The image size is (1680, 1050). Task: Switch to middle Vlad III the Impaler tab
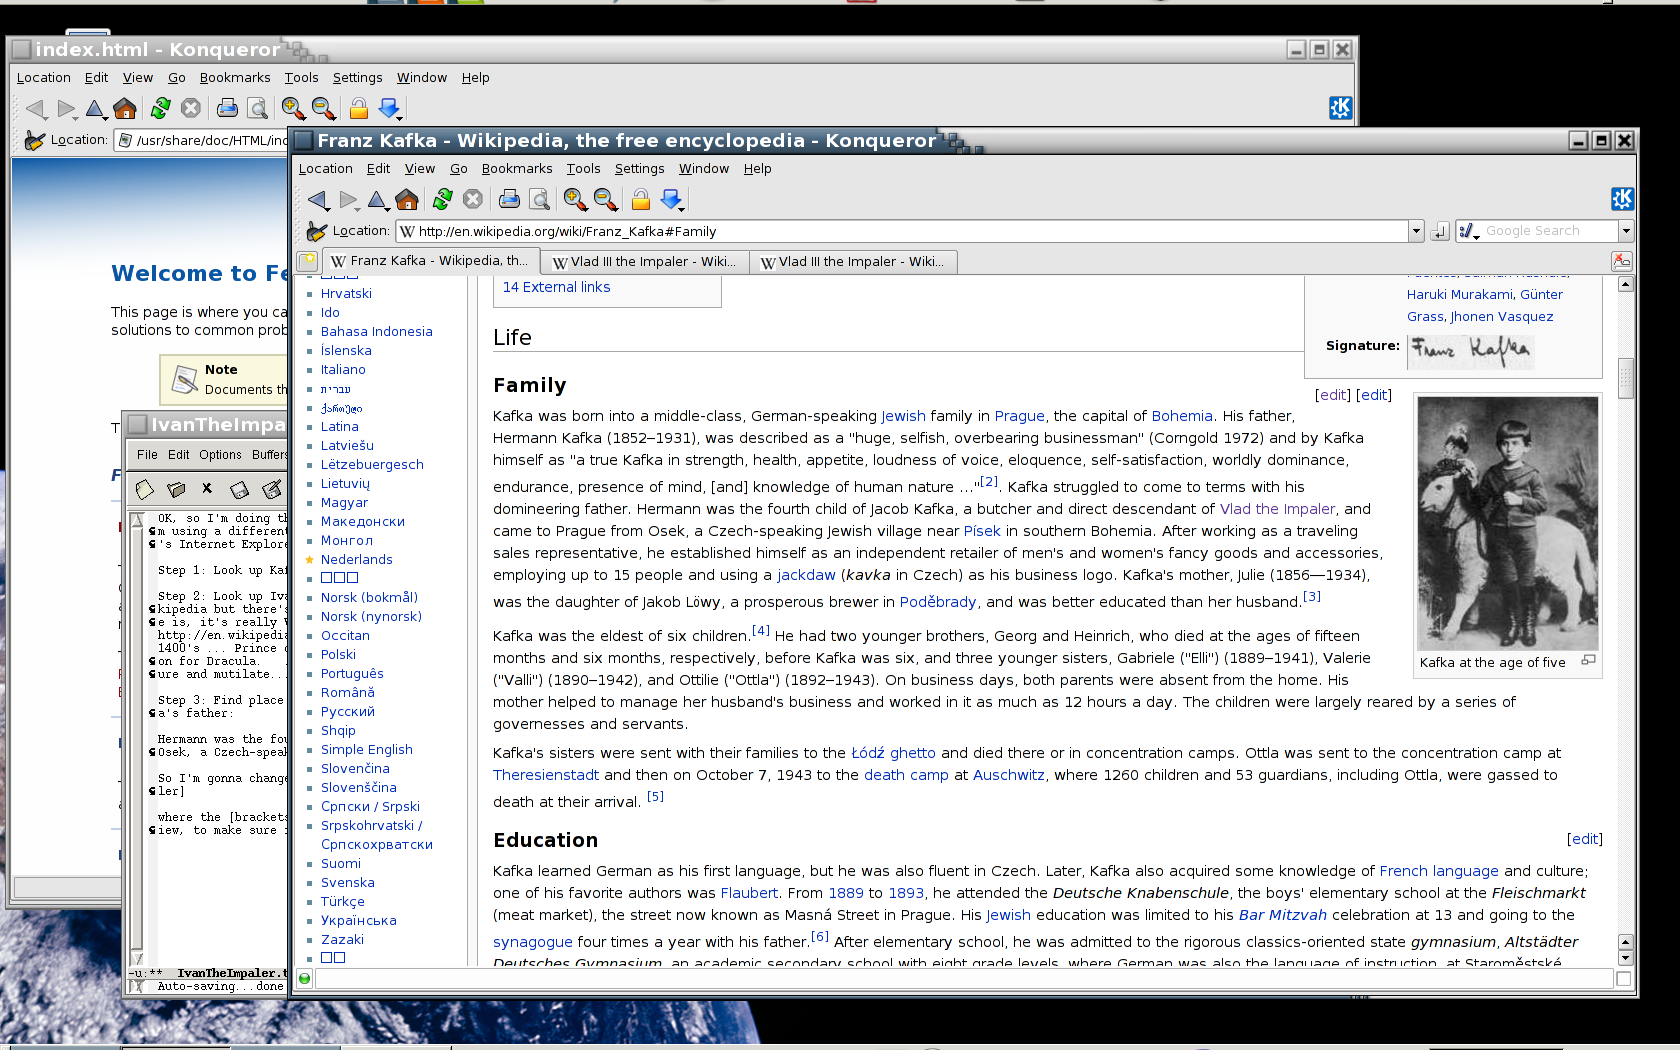[x=644, y=262]
